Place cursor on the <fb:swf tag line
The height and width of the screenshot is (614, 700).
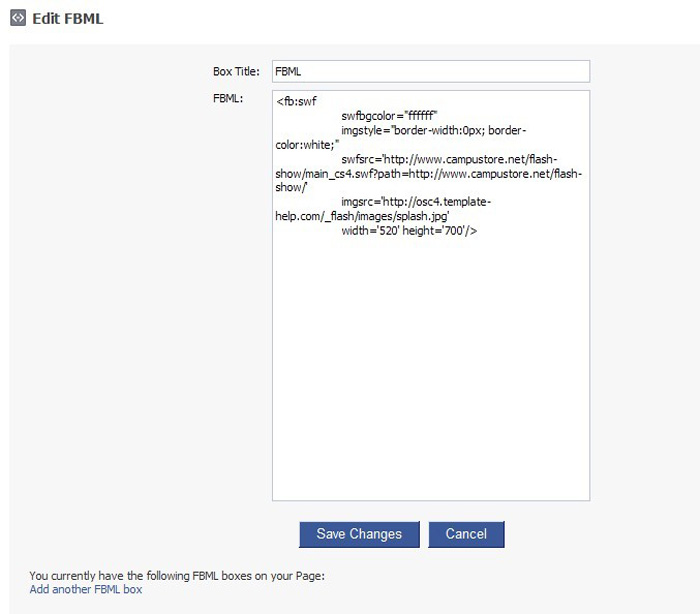coord(296,101)
